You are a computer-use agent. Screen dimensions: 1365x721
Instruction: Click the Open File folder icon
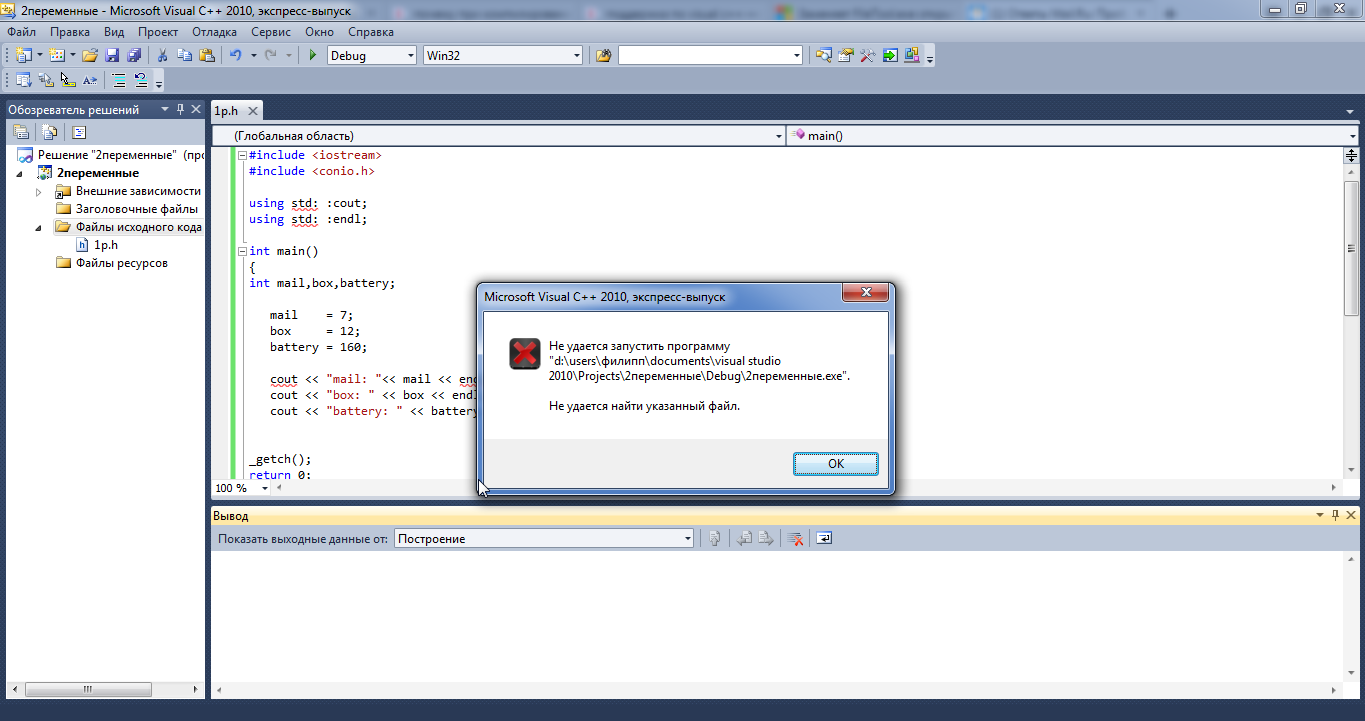(x=90, y=55)
